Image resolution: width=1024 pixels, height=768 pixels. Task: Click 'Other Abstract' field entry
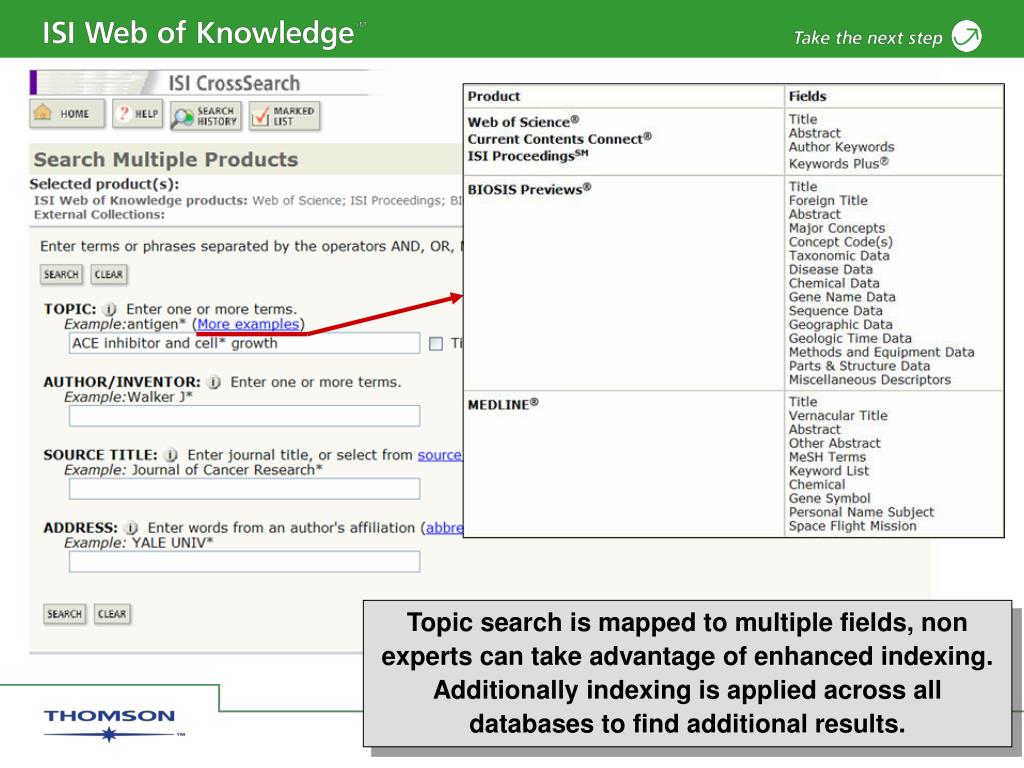tap(835, 443)
